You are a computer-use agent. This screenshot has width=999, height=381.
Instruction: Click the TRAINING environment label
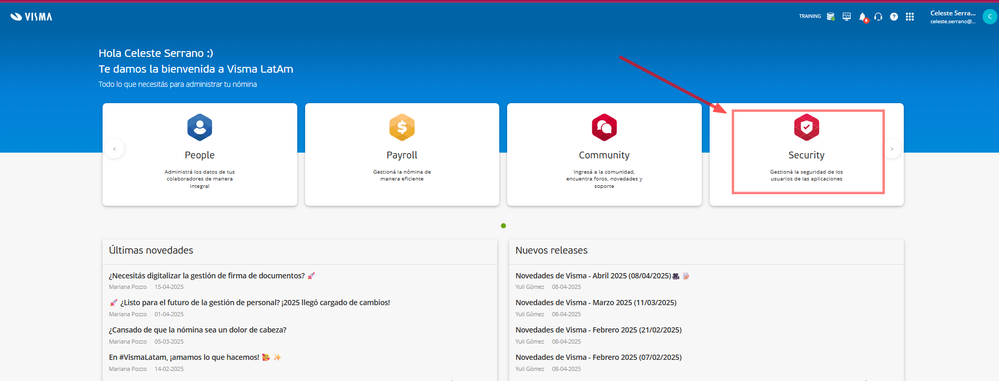pos(810,17)
